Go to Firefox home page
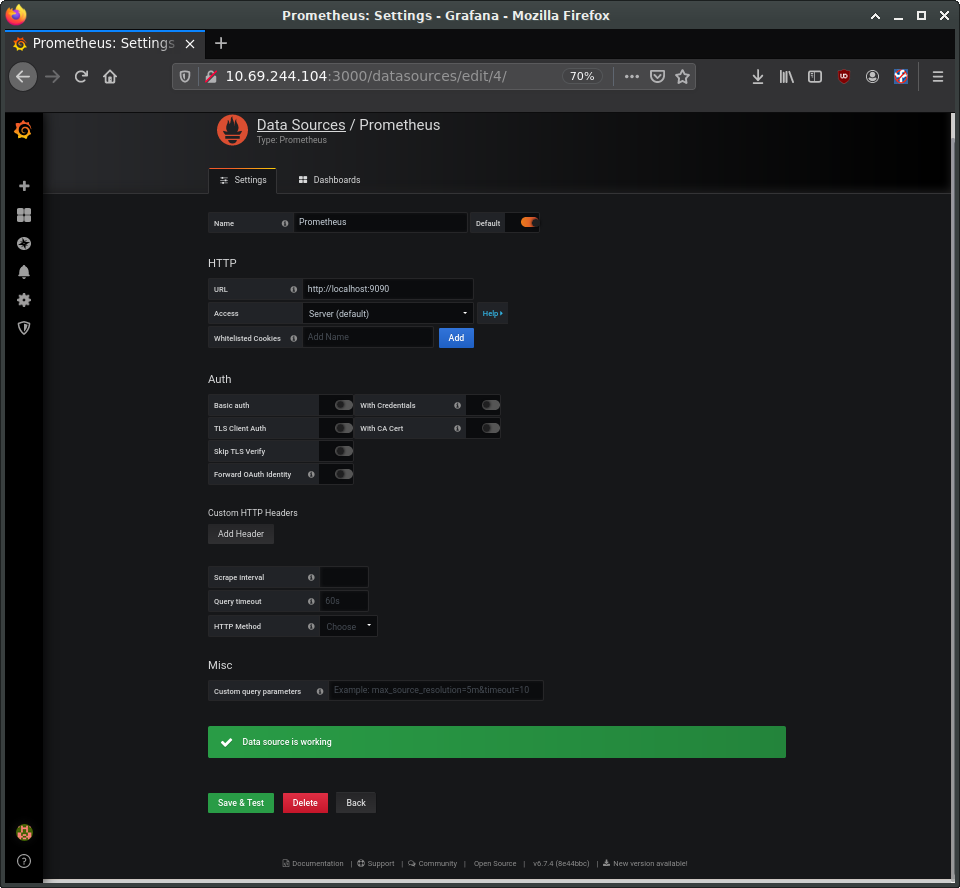The image size is (960, 888). (x=110, y=77)
